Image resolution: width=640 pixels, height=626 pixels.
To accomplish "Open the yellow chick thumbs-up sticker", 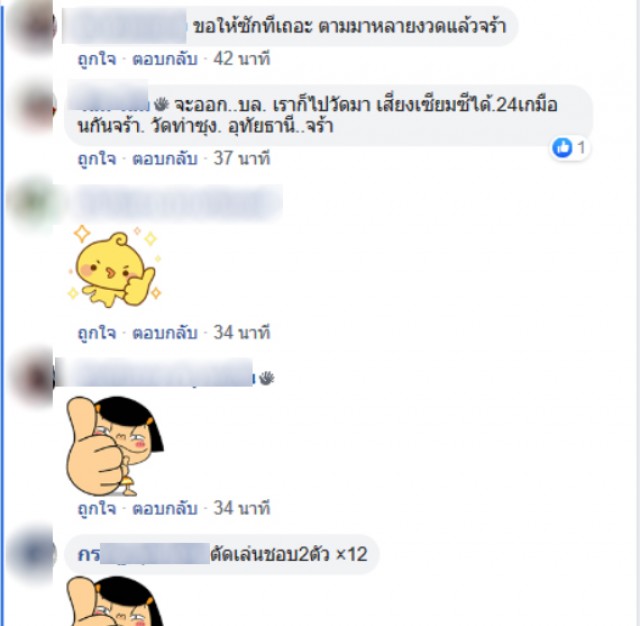I will coord(114,266).
